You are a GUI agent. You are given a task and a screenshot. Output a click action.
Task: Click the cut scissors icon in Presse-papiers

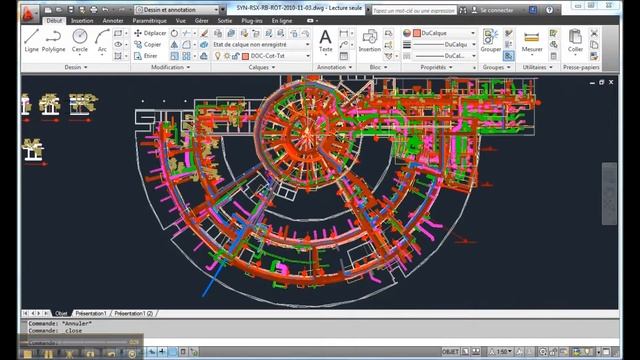(594, 33)
